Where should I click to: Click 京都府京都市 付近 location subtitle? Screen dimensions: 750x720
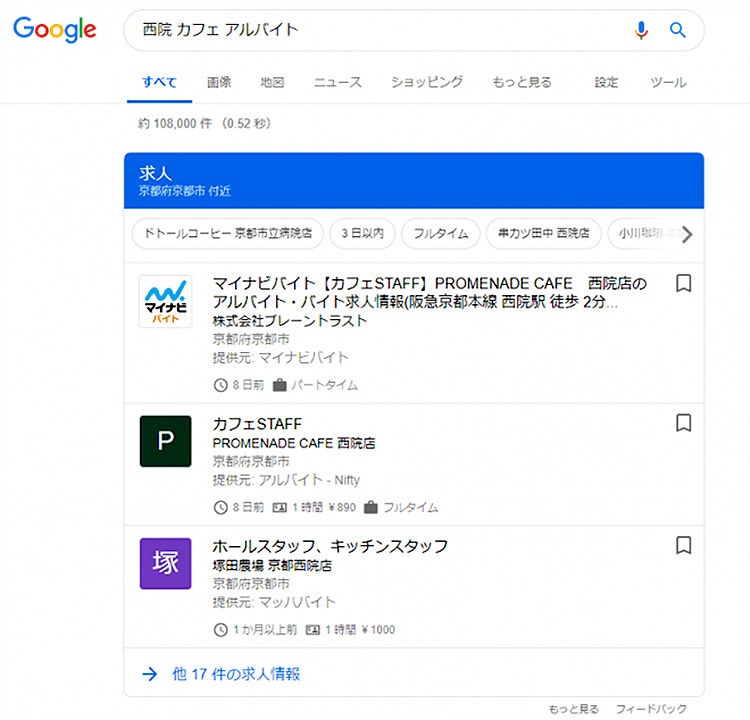pos(185,191)
